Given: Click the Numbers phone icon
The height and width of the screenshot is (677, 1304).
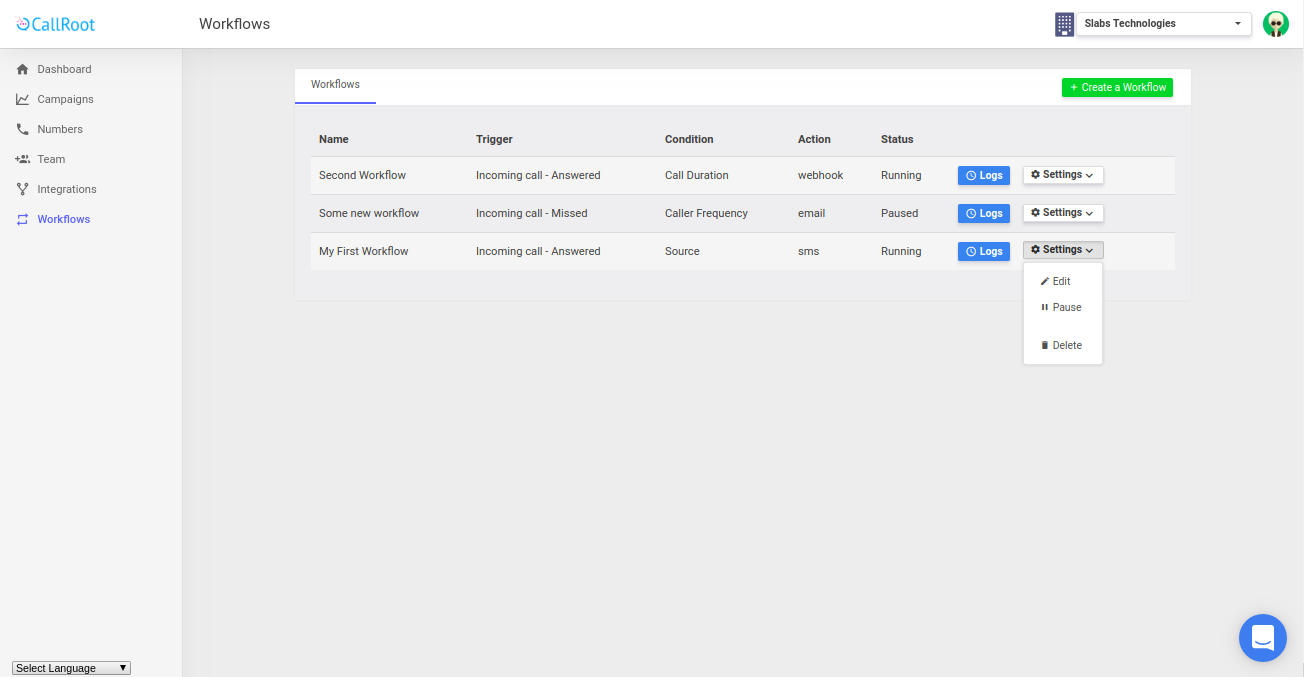Looking at the screenshot, I should [21, 129].
